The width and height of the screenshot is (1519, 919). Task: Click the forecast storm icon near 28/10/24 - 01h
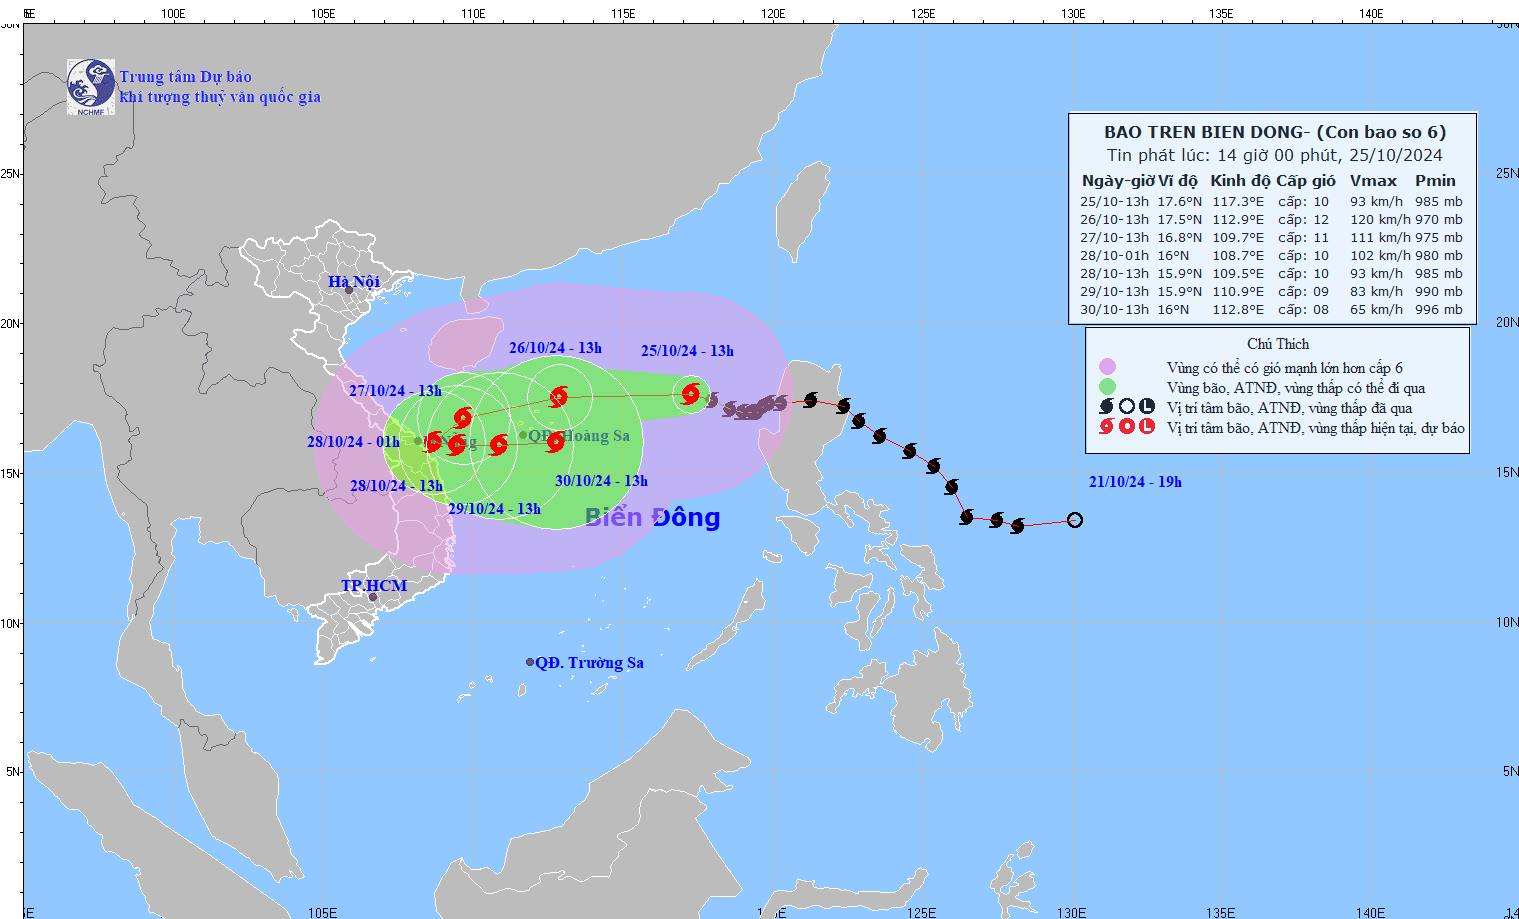coord(434,443)
